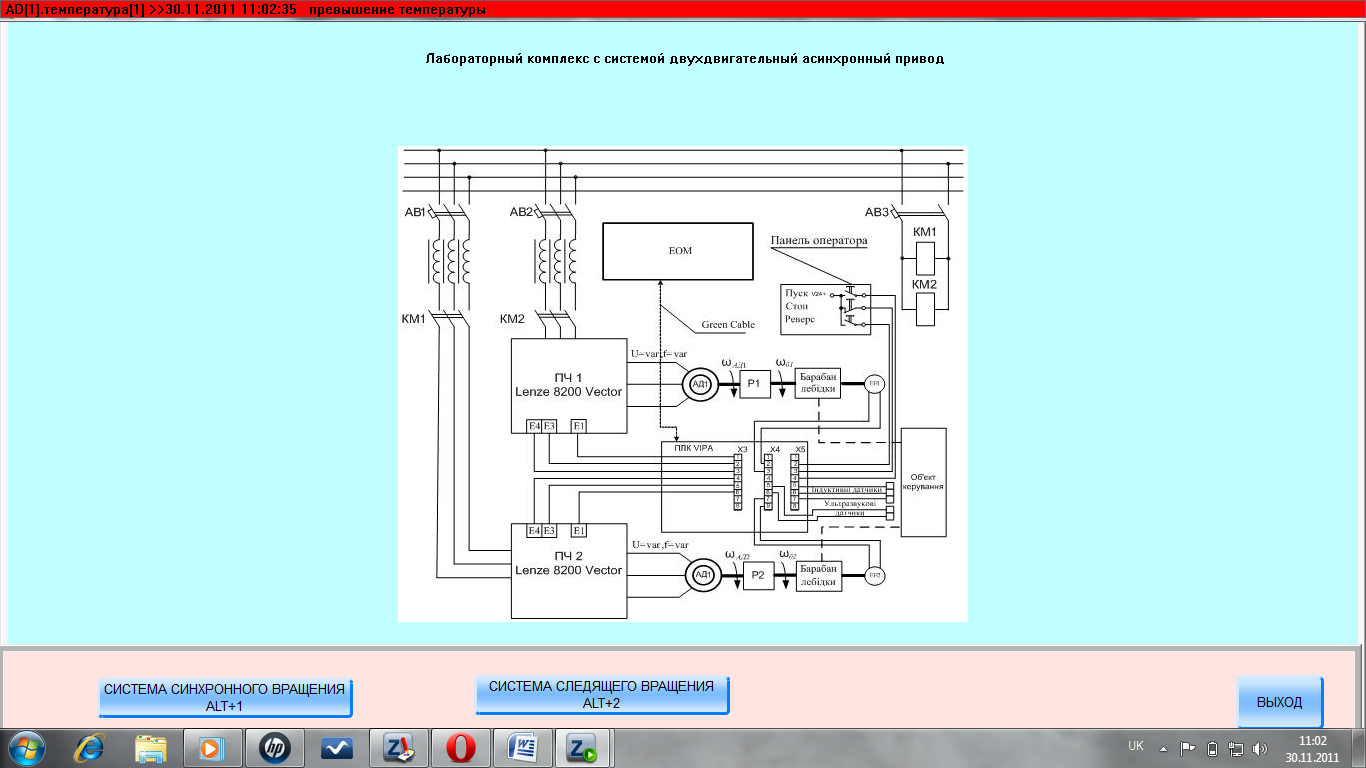
Task: Open the Opera browser taskbar icon
Action: (x=460, y=748)
